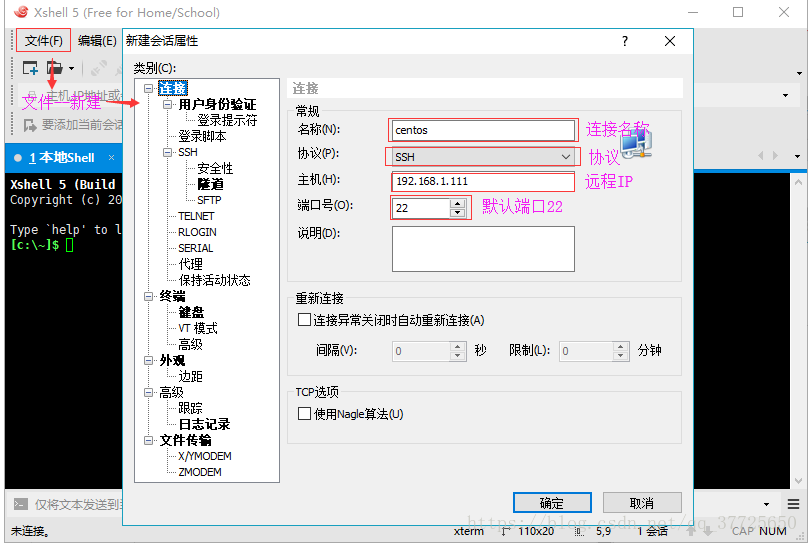Click terminal scrollbar down arrow

798,481
